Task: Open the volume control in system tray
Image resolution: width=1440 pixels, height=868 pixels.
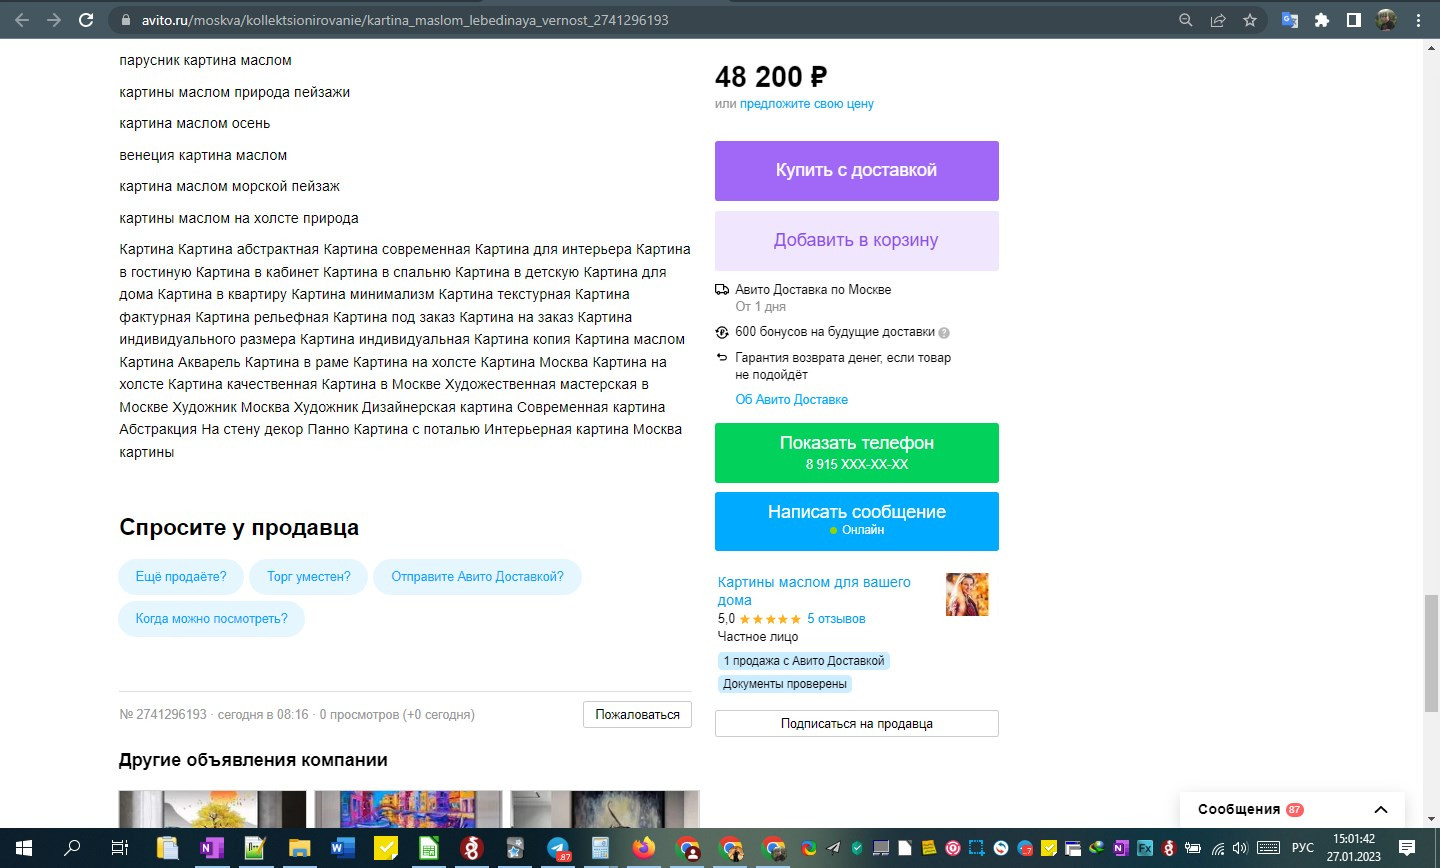Action: pyautogui.click(x=1240, y=848)
